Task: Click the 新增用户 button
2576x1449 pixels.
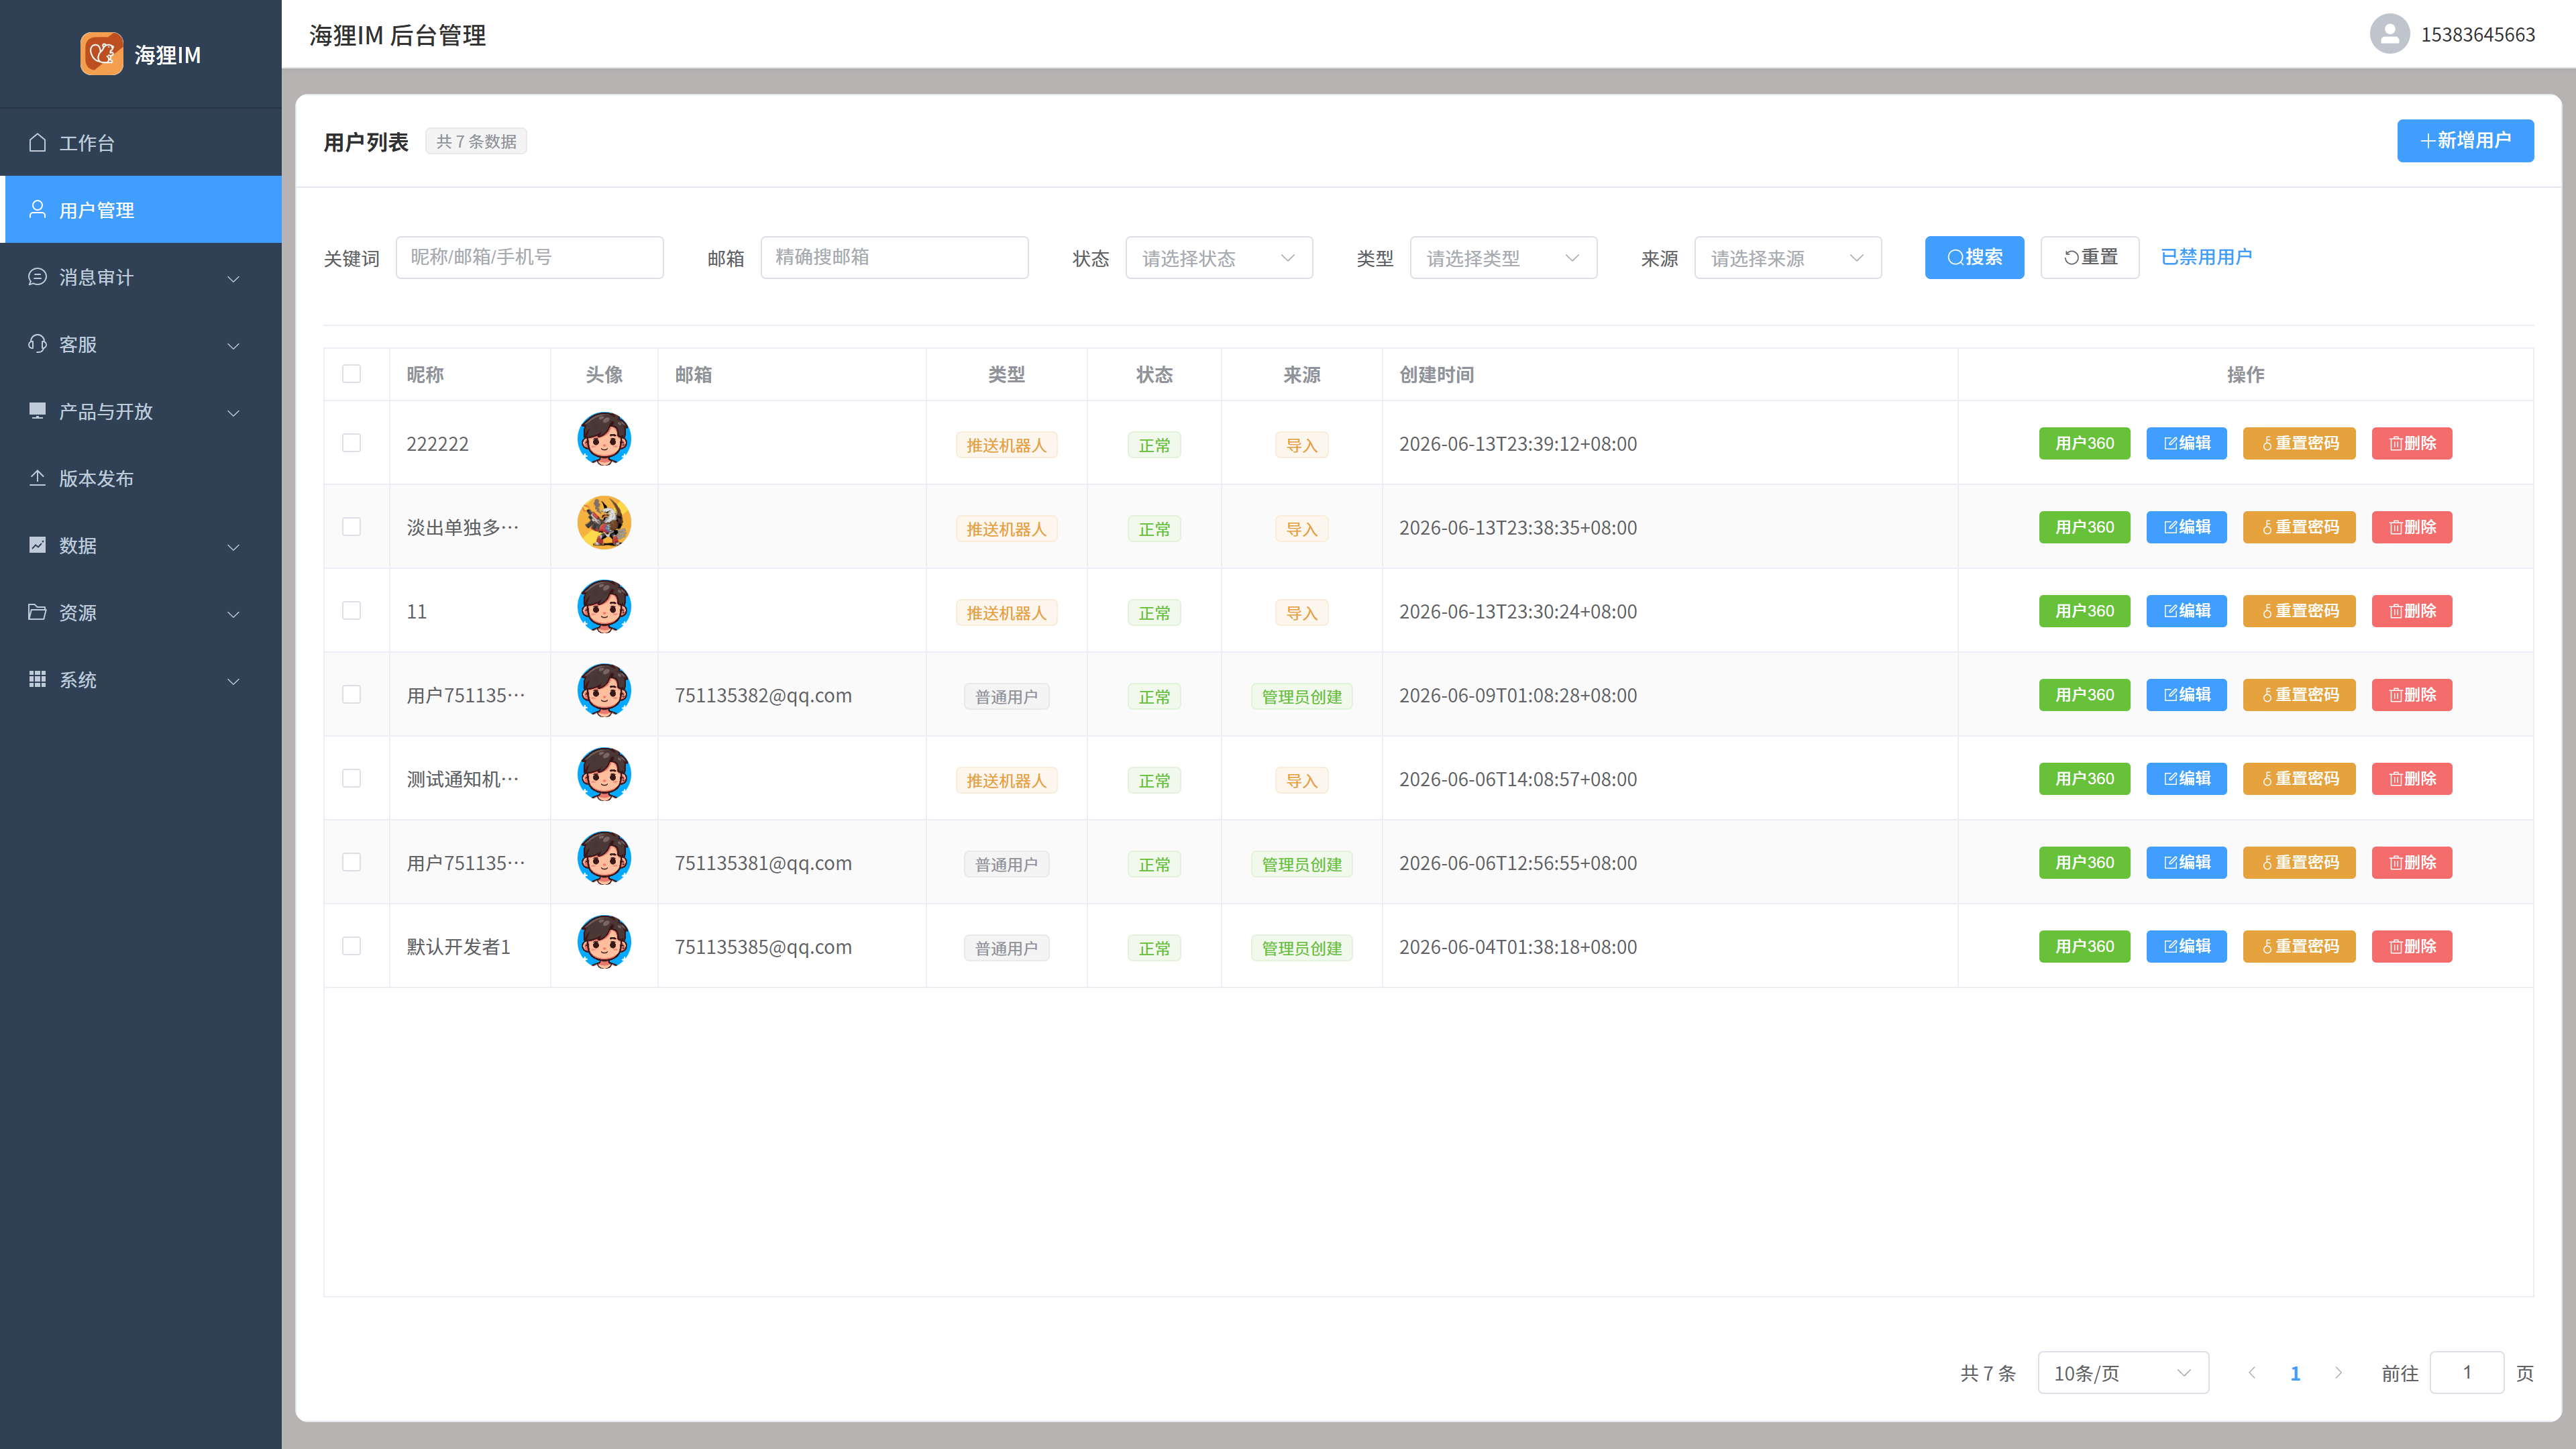Action: coord(2465,141)
